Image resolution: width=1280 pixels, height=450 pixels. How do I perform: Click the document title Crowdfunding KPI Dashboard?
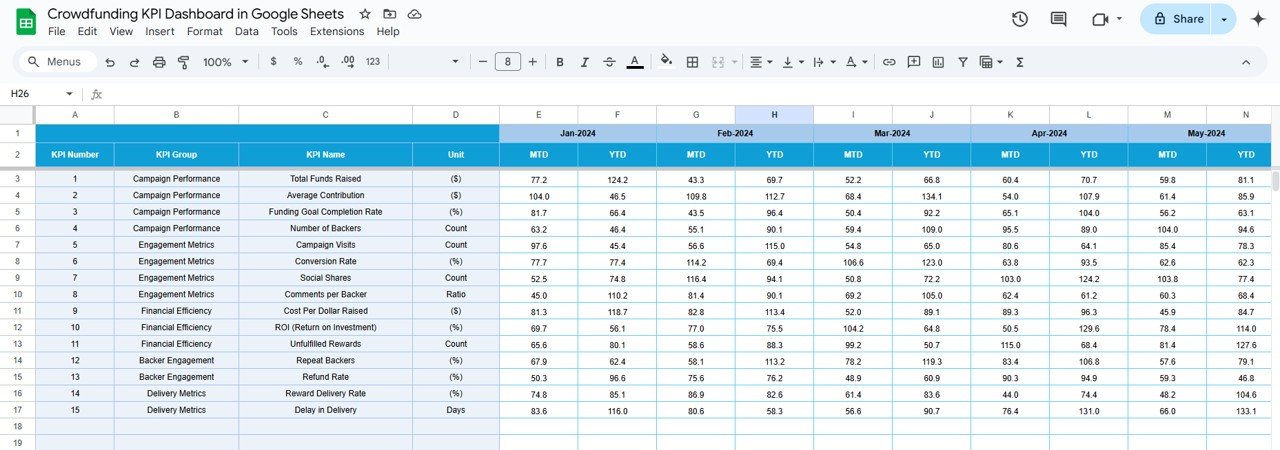coord(196,14)
